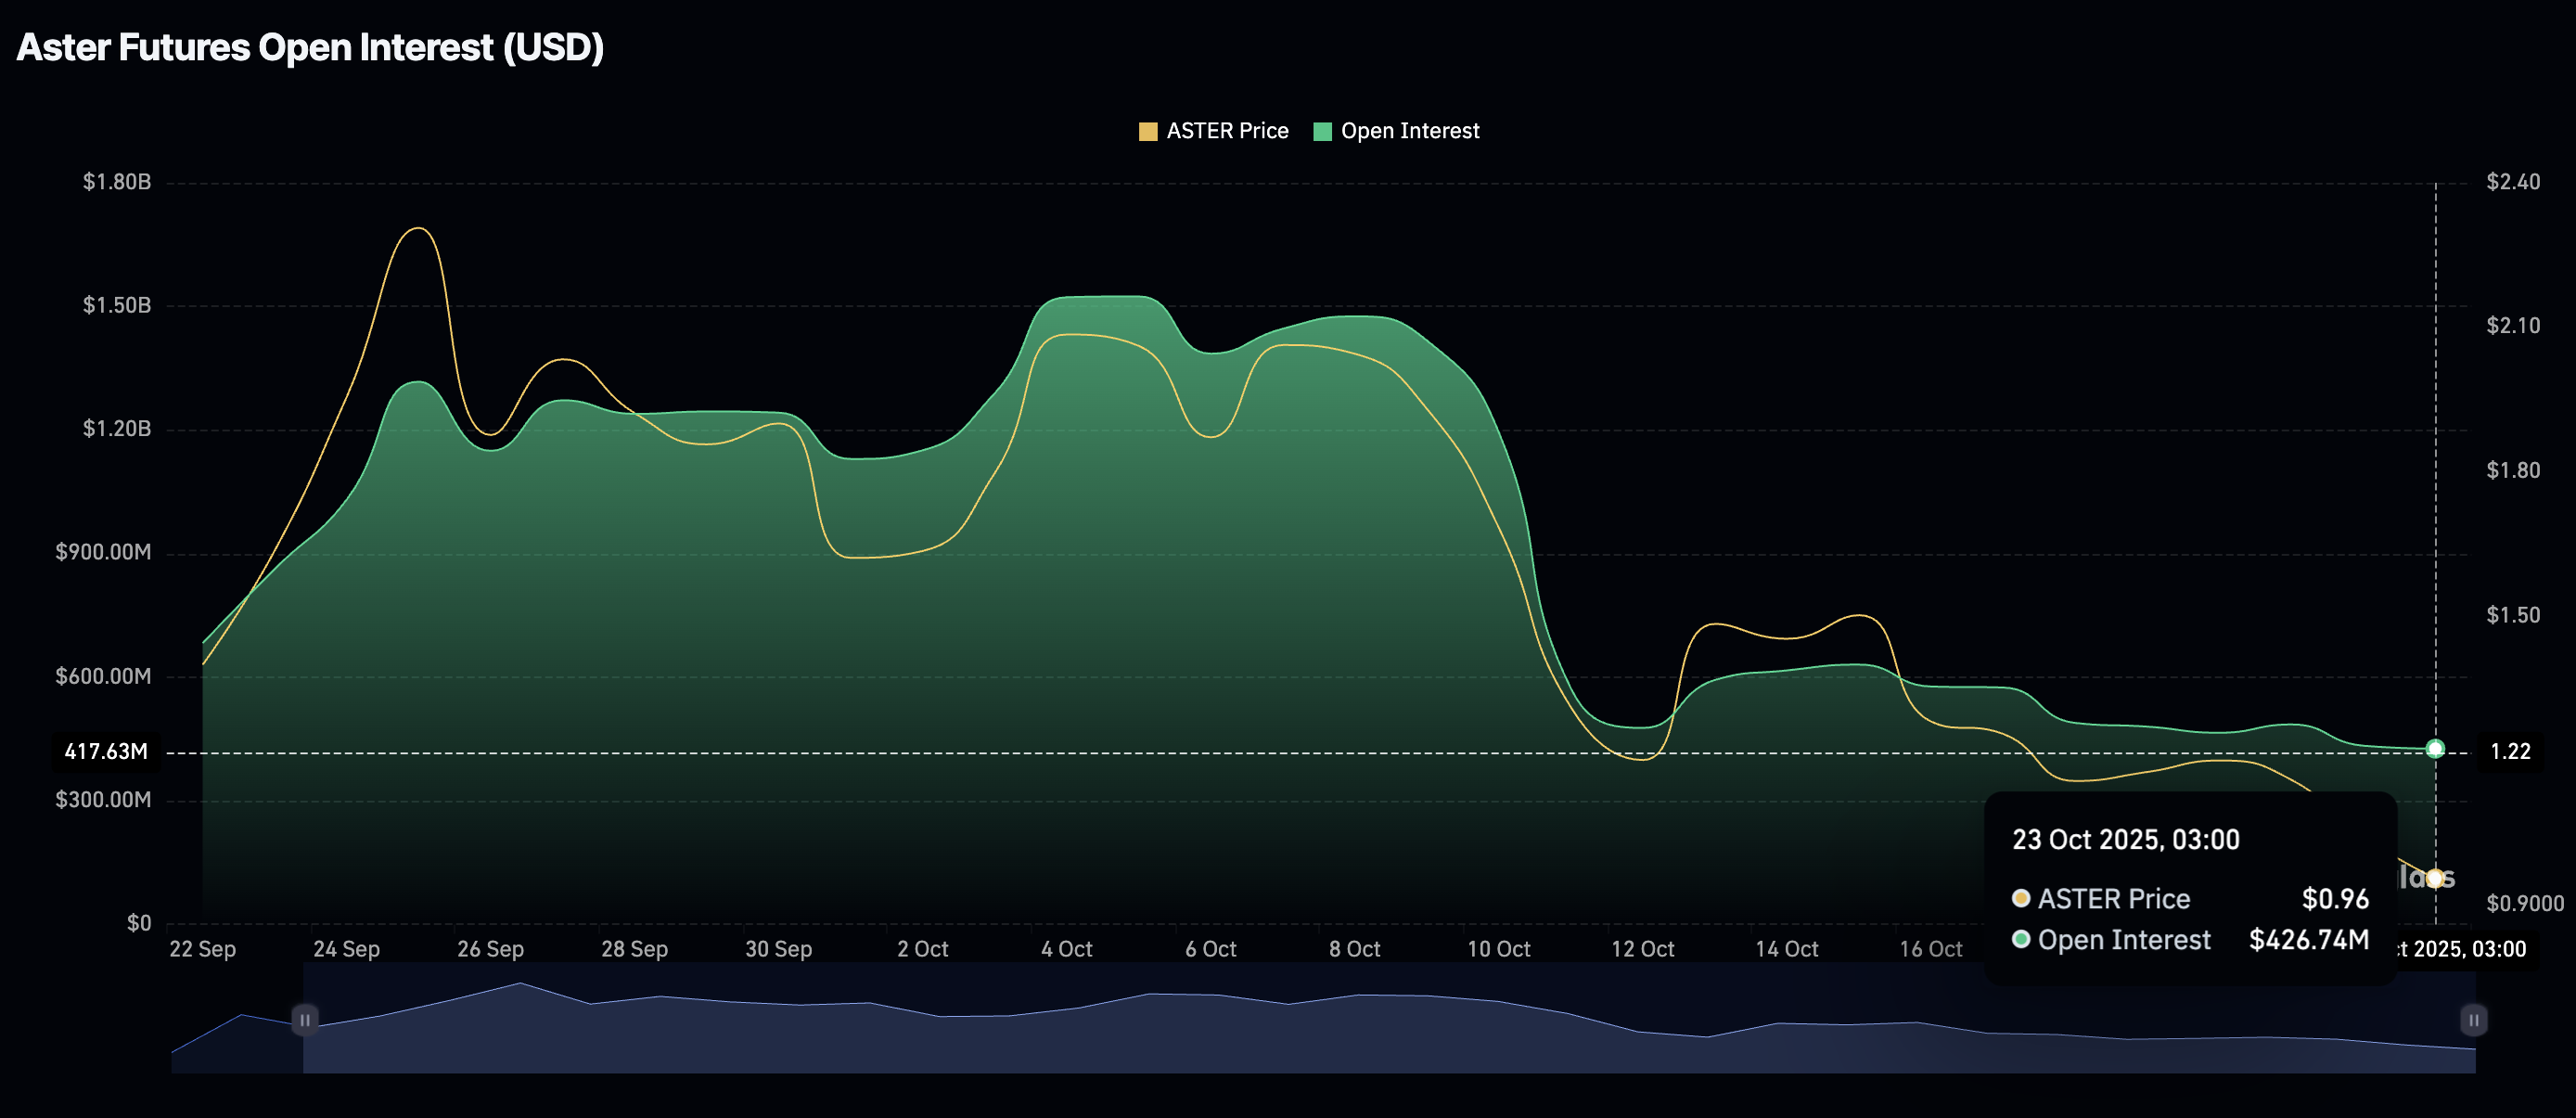
Task: Click the right range slider handle
Action: (2472, 1019)
